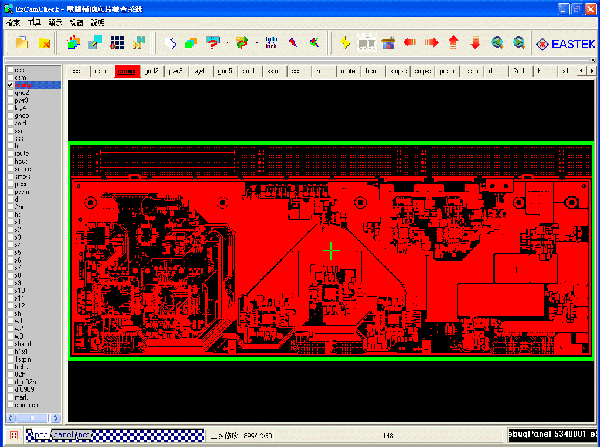Viewport: 600px width, 447px height.
Task: Click the open folder icon in toolbar
Action: click(x=22, y=42)
